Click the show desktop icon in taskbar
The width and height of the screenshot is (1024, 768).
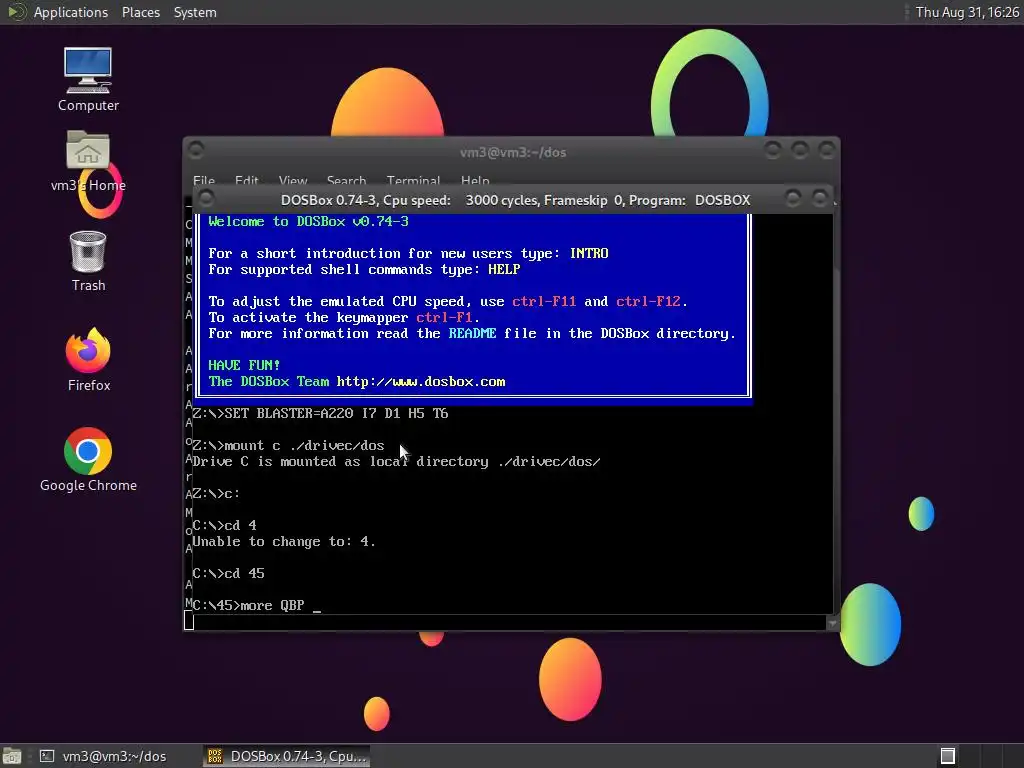click(x=11, y=756)
